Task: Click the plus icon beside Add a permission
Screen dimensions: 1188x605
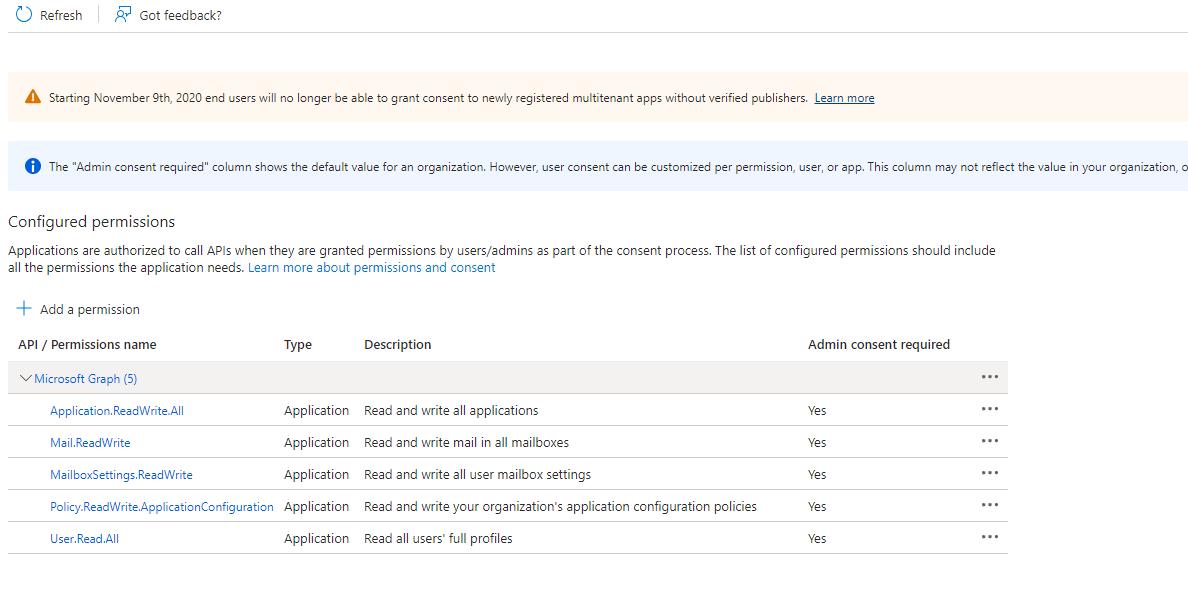Action: pyautogui.click(x=24, y=308)
